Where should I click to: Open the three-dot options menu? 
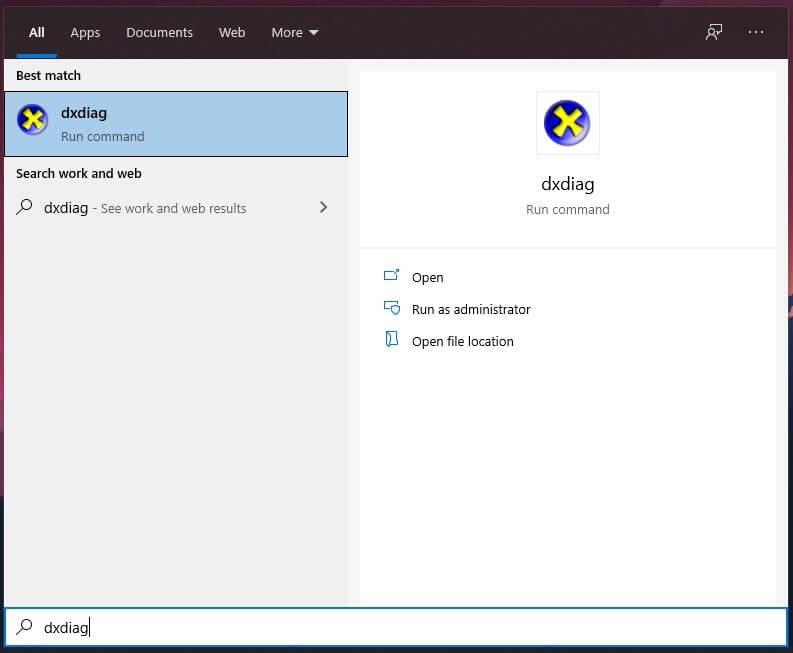(x=756, y=32)
